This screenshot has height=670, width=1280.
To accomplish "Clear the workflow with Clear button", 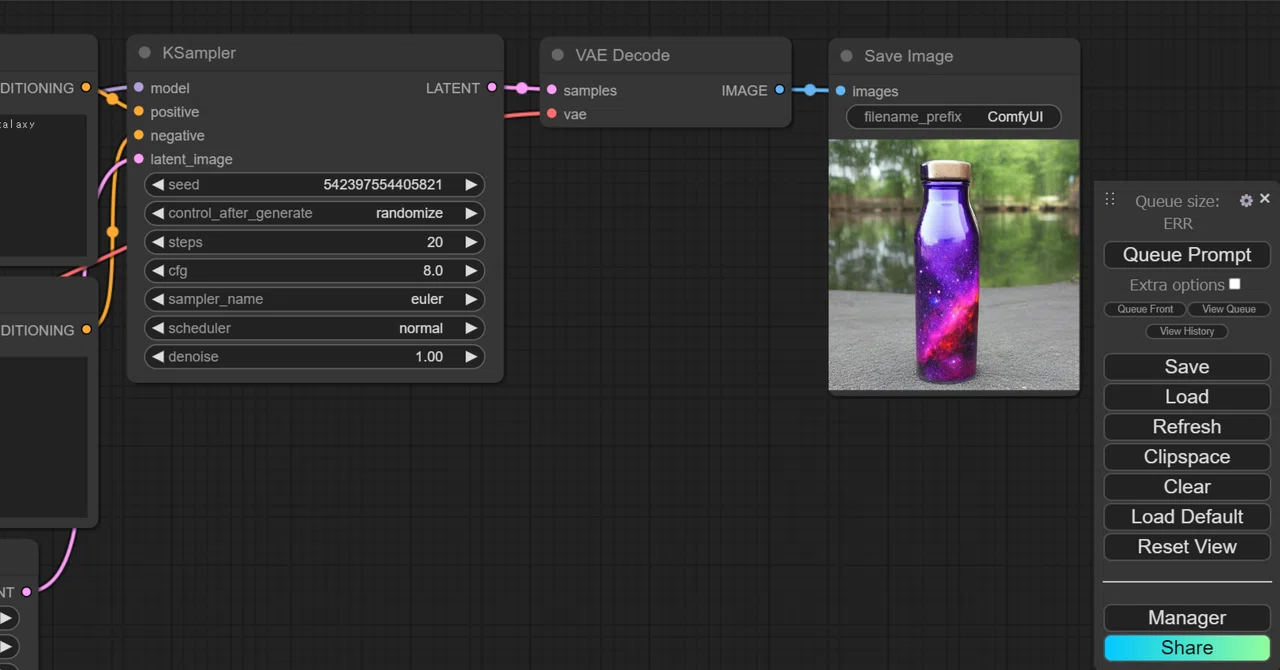I will click(1187, 487).
